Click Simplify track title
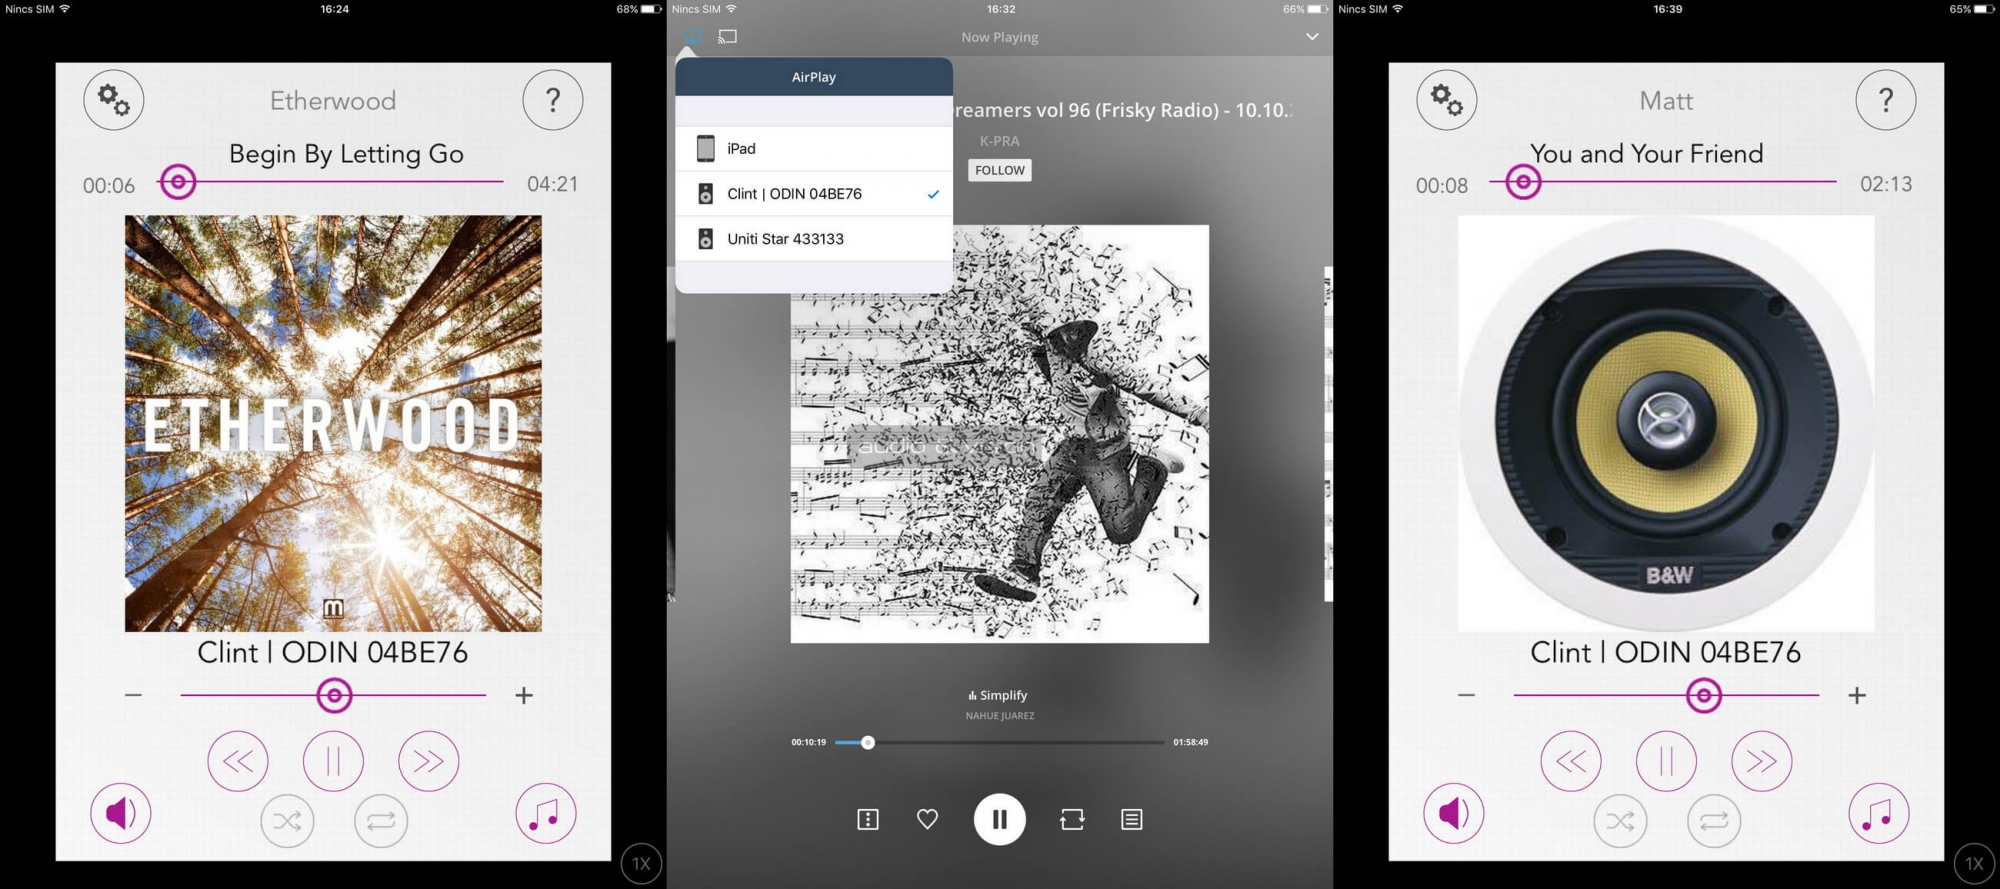Image resolution: width=2000 pixels, height=889 pixels. click(x=1003, y=695)
